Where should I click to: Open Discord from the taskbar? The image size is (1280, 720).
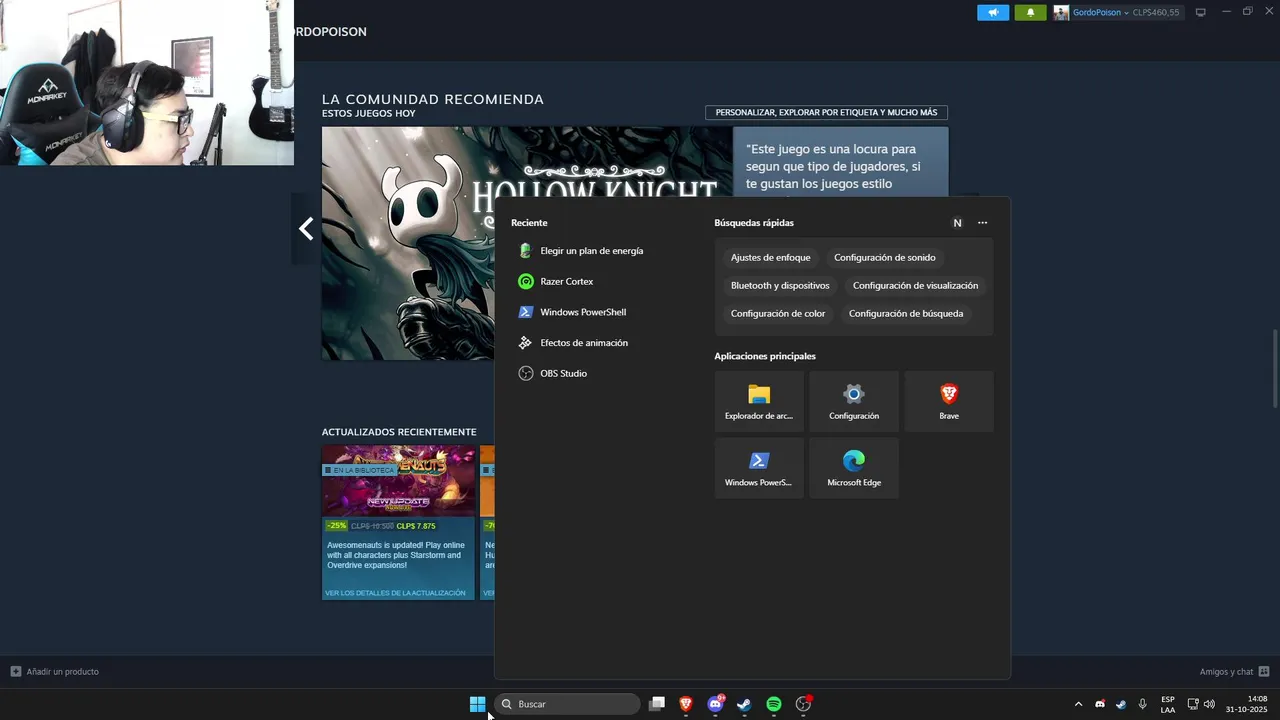click(x=715, y=704)
